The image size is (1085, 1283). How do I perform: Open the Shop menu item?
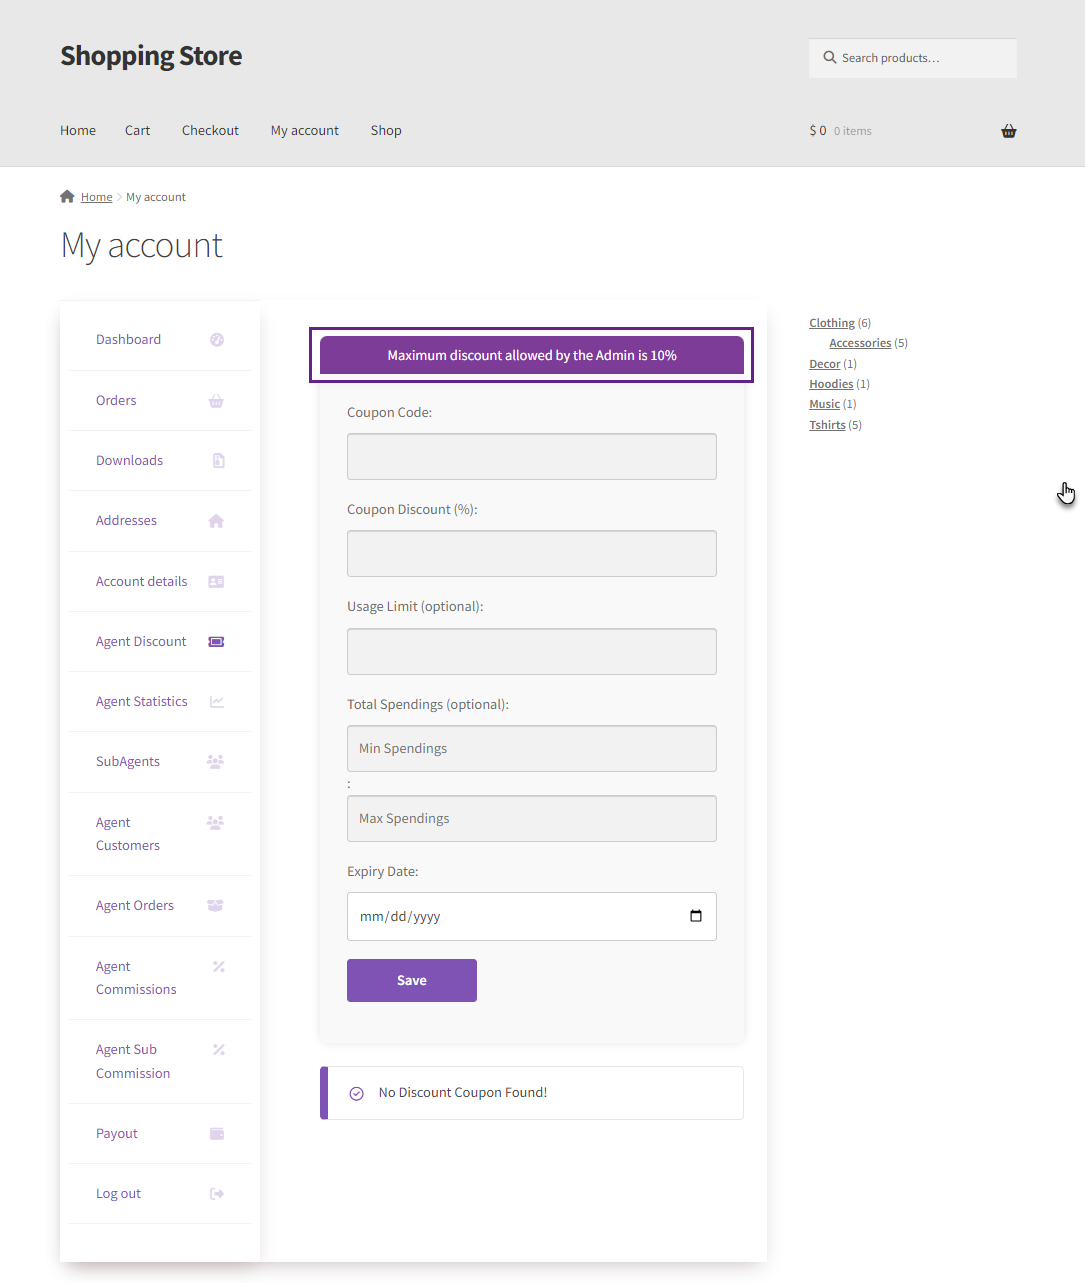click(x=386, y=130)
